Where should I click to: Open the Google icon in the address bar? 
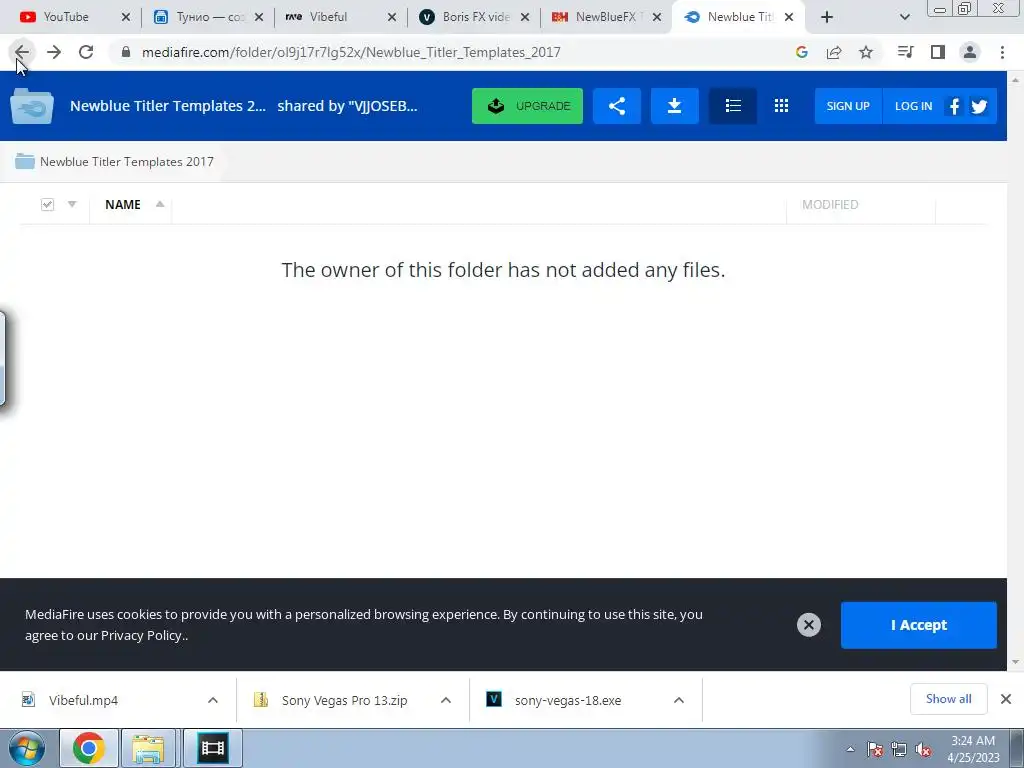click(802, 52)
